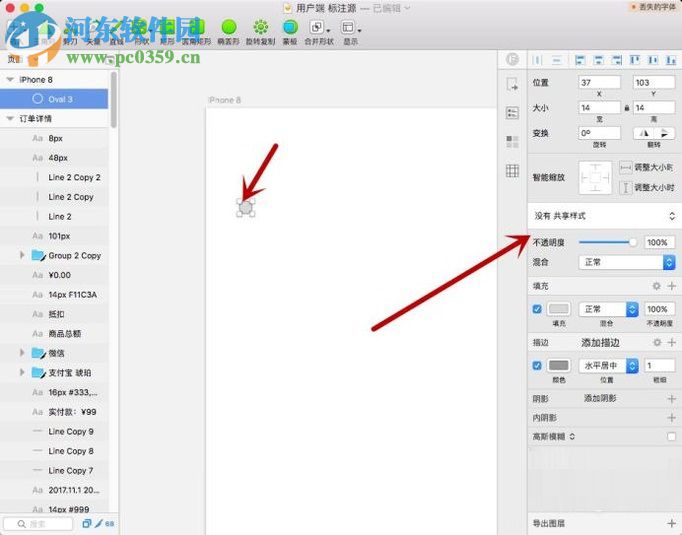
Task: Click the flip horizontal button
Action: coord(644,133)
